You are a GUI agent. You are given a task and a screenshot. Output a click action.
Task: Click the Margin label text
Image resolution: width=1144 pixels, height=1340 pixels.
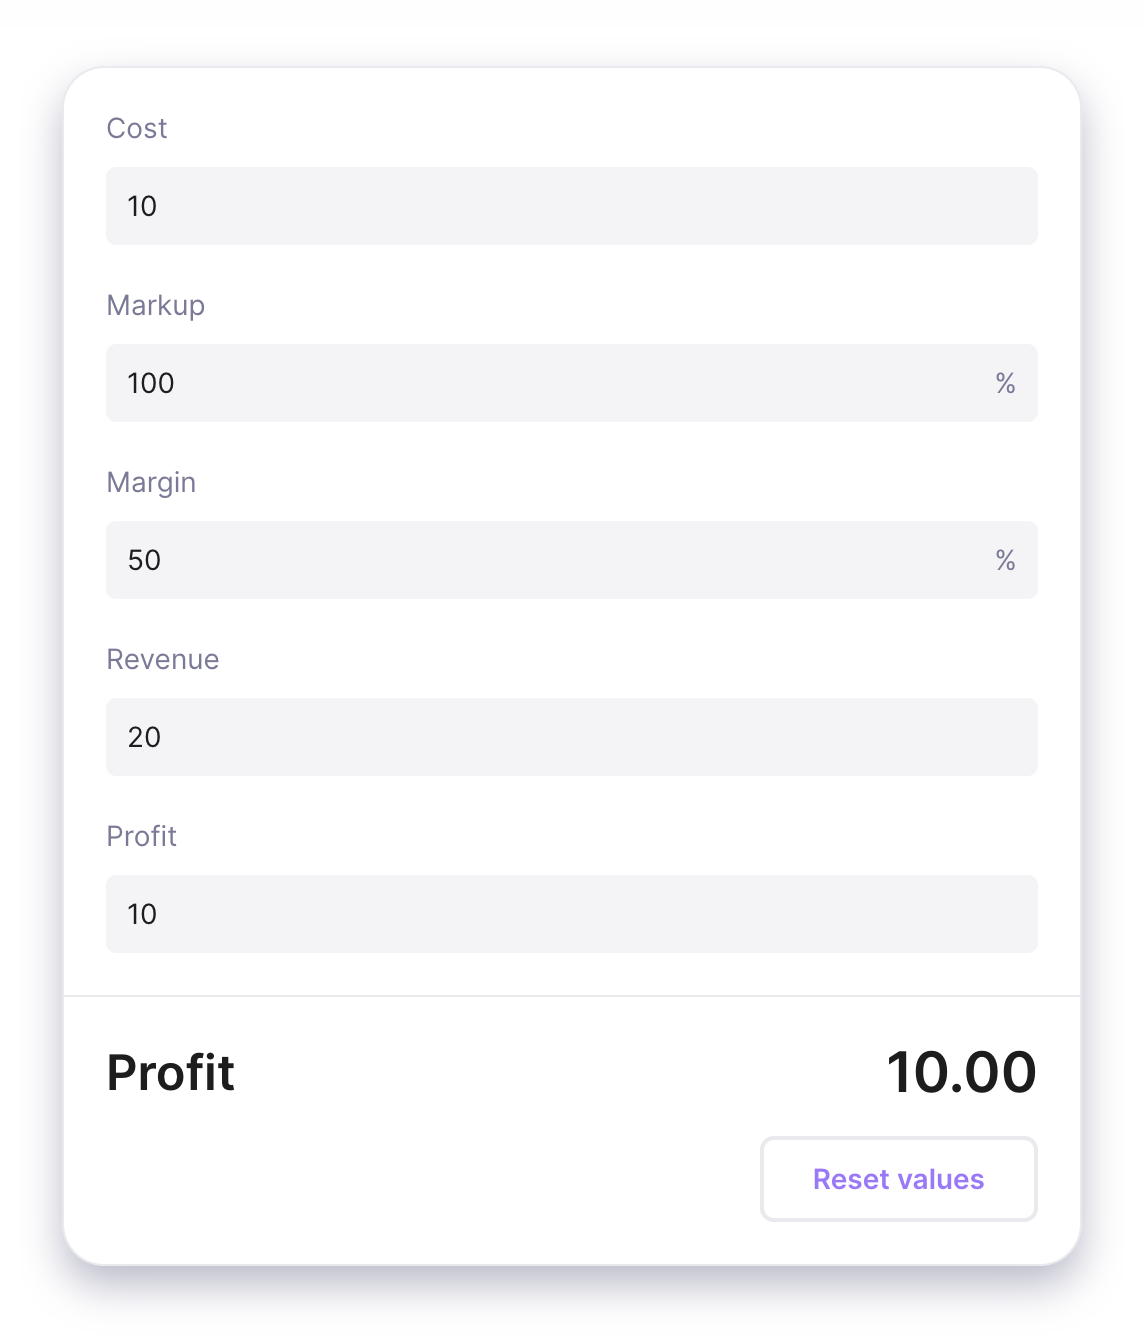pos(151,483)
